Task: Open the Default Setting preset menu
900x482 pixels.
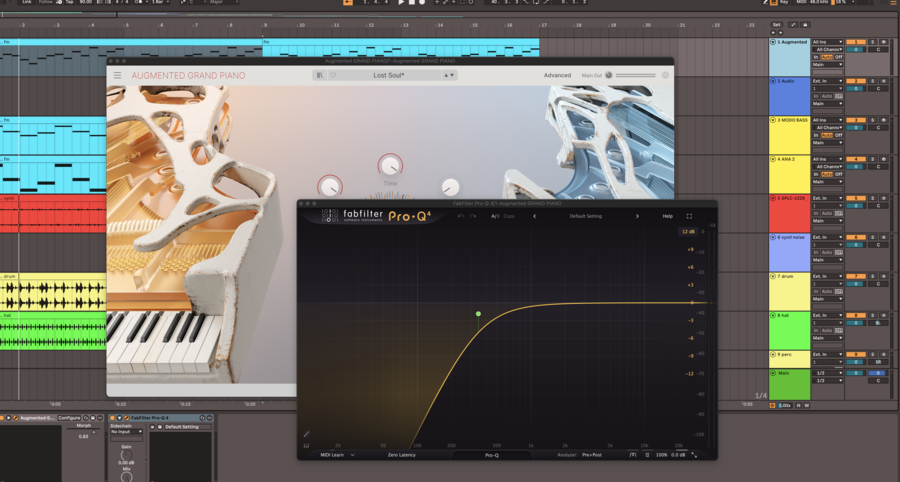Action: [x=585, y=216]
